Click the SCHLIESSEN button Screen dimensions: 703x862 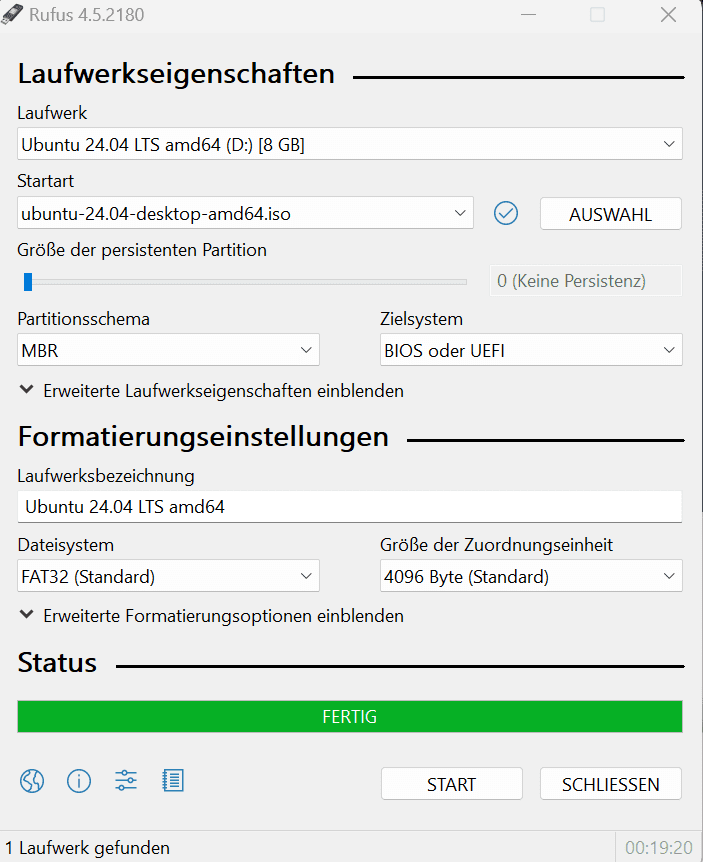click(x=611, y=784)
